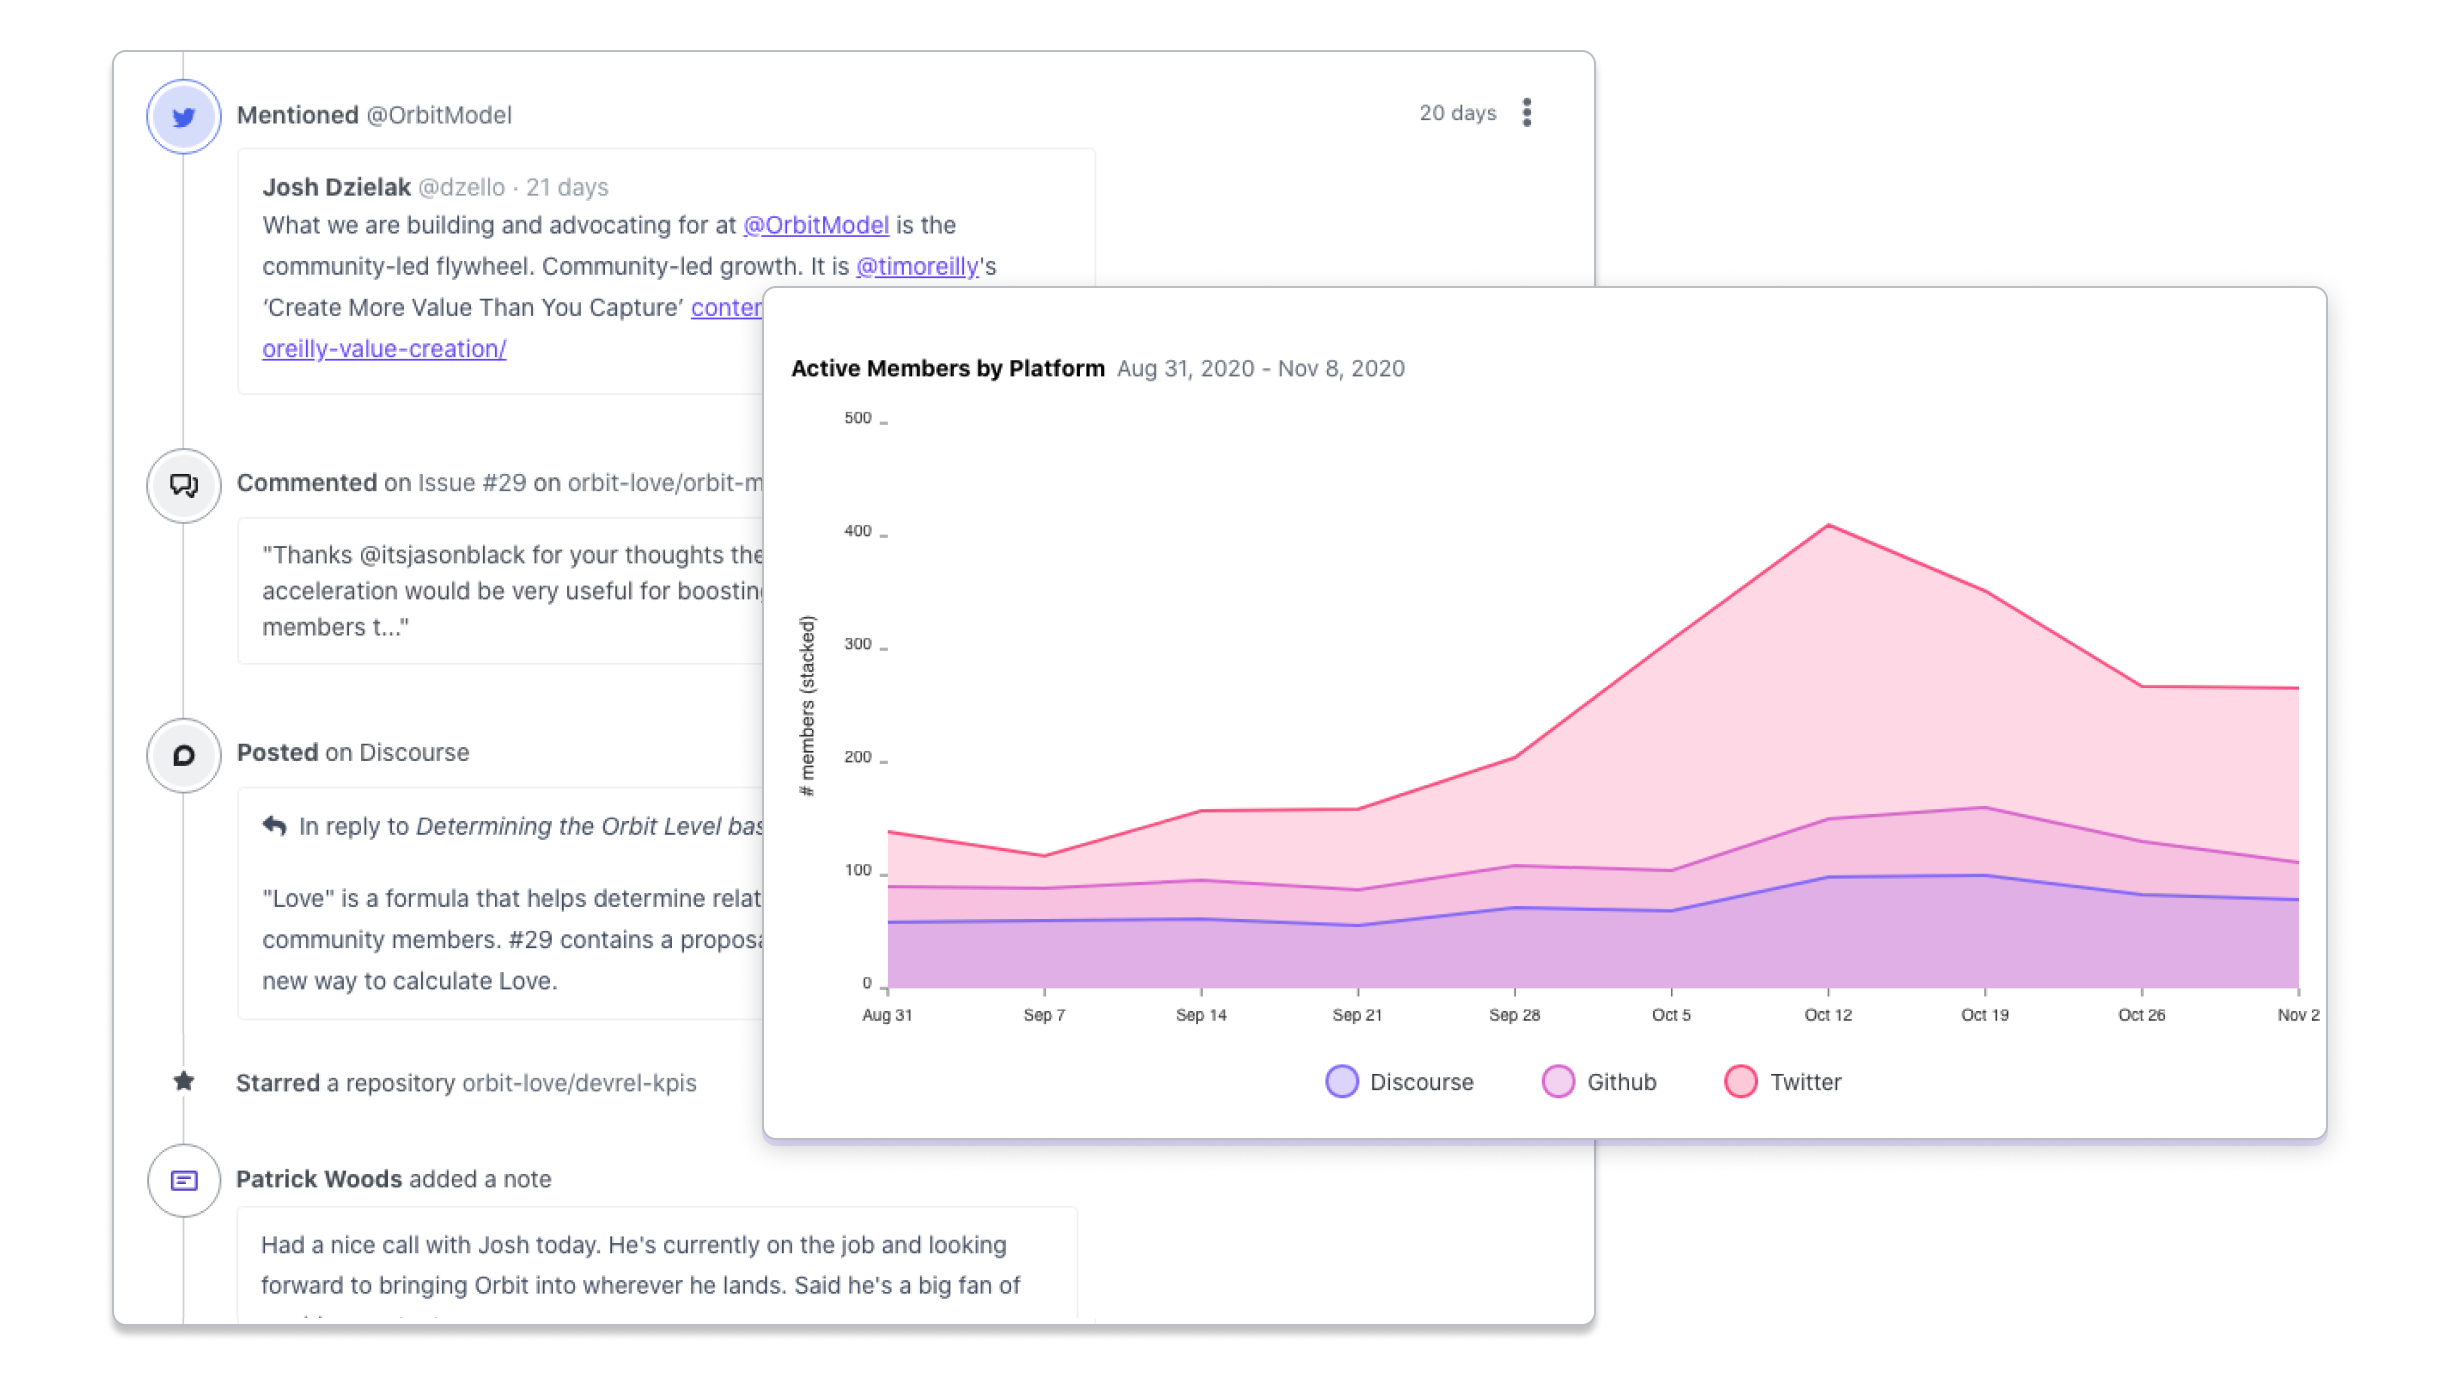Open the @timoreilly mention link
The height and width of the screenshot is (1388, 2440).
tap(916, 266)
